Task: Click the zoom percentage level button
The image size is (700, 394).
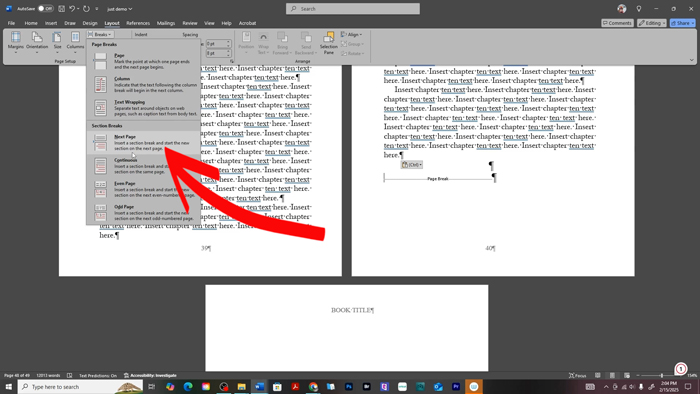Action: 692,375
